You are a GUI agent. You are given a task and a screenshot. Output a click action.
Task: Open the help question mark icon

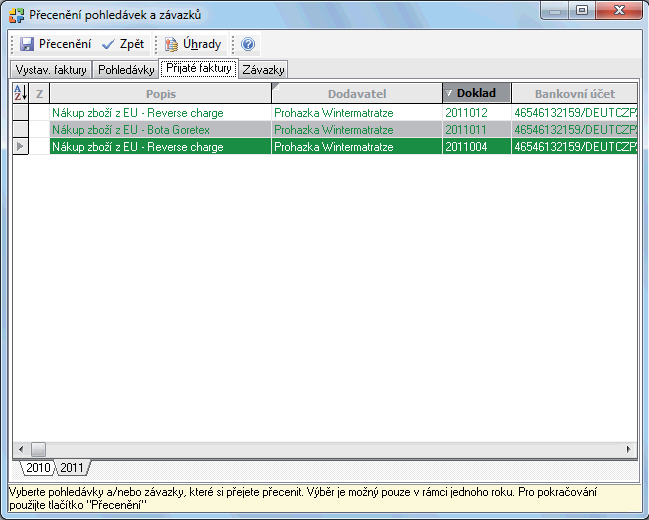248,44
